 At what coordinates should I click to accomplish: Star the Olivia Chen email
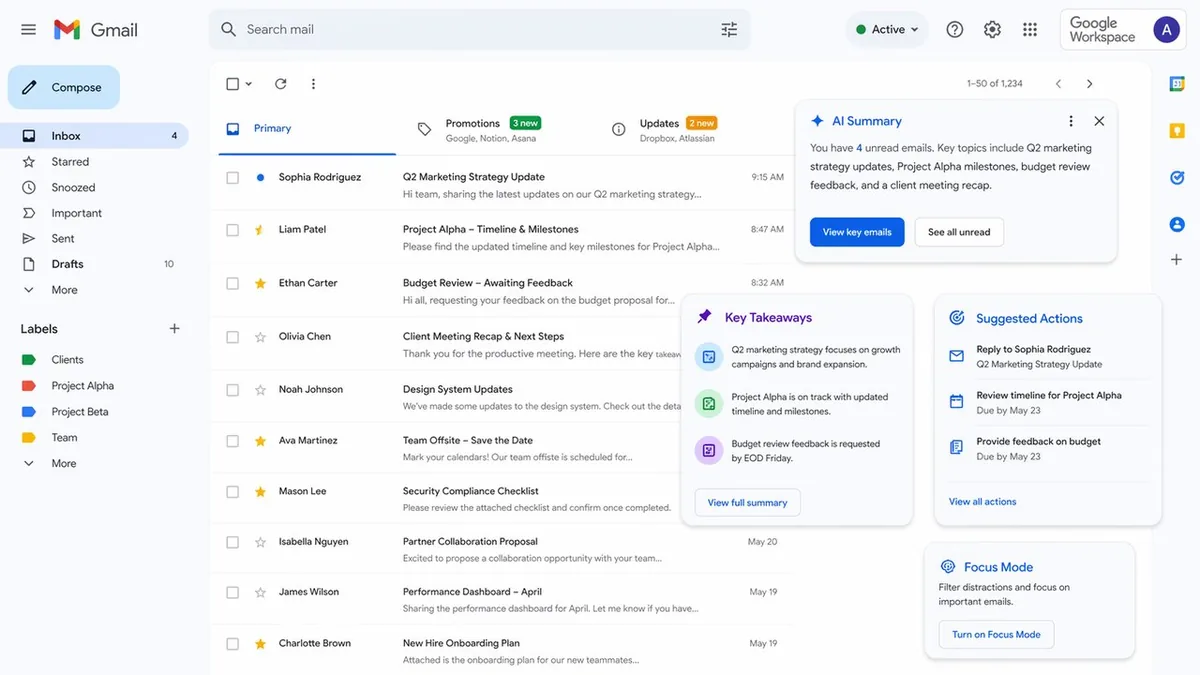coord(260,337)
